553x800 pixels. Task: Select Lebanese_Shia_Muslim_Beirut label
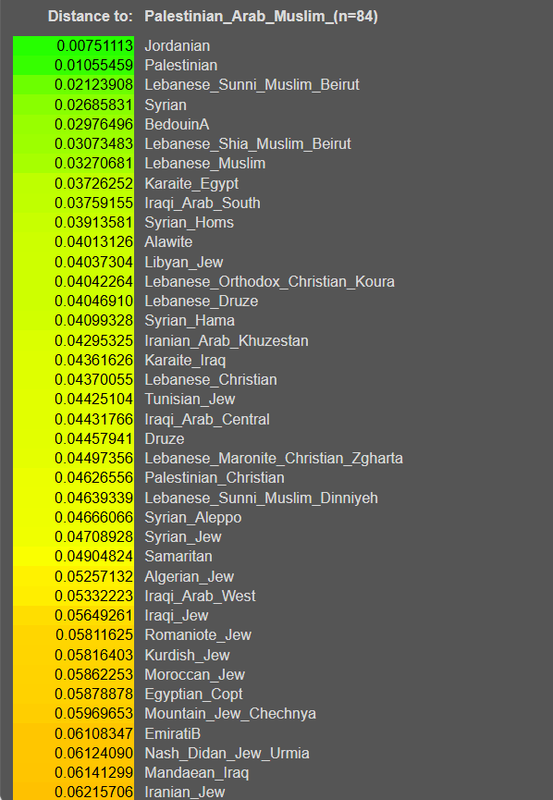pos(248,144)
